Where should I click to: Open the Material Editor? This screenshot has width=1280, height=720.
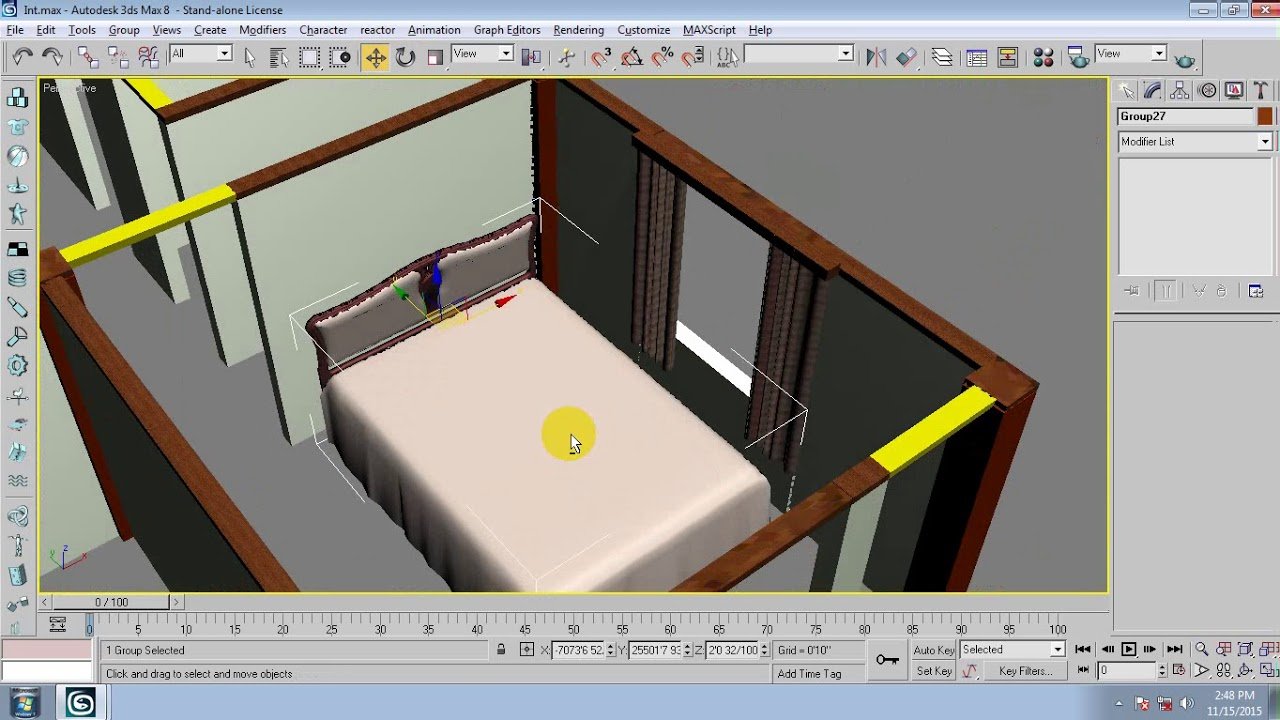(1043, 57)
